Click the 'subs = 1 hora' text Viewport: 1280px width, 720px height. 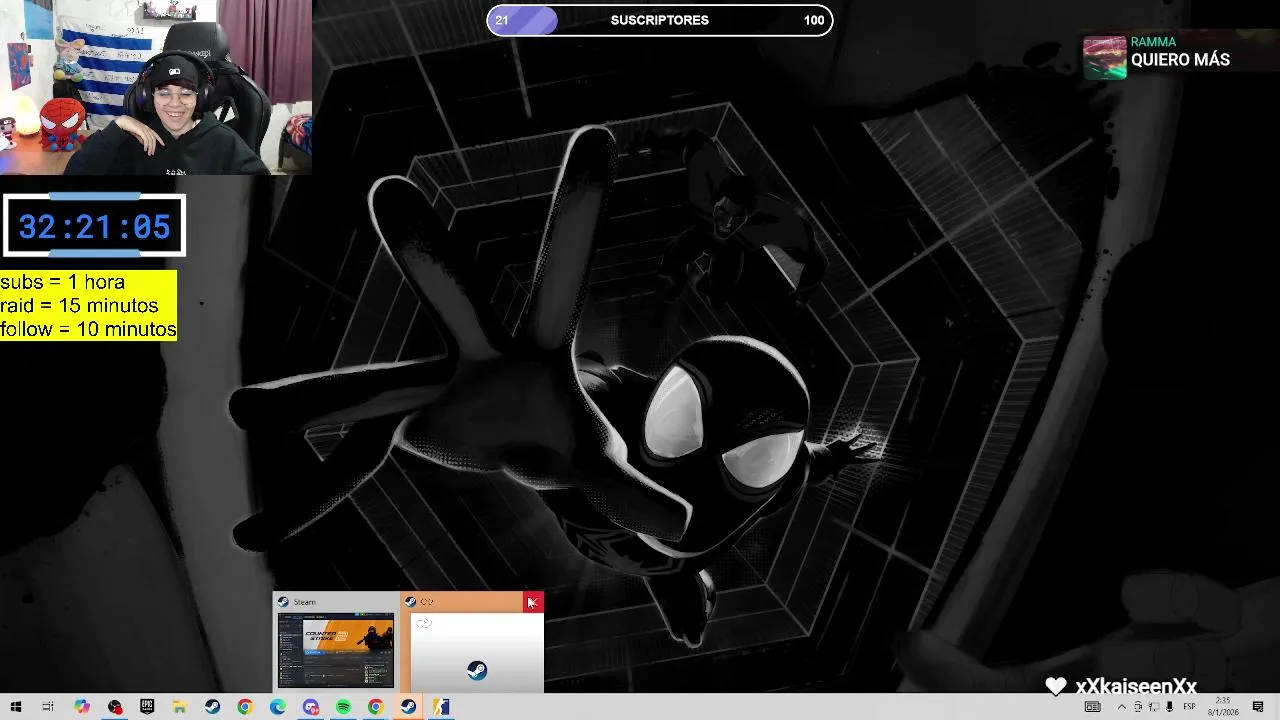pyautogui.click(x=62, y=282)
